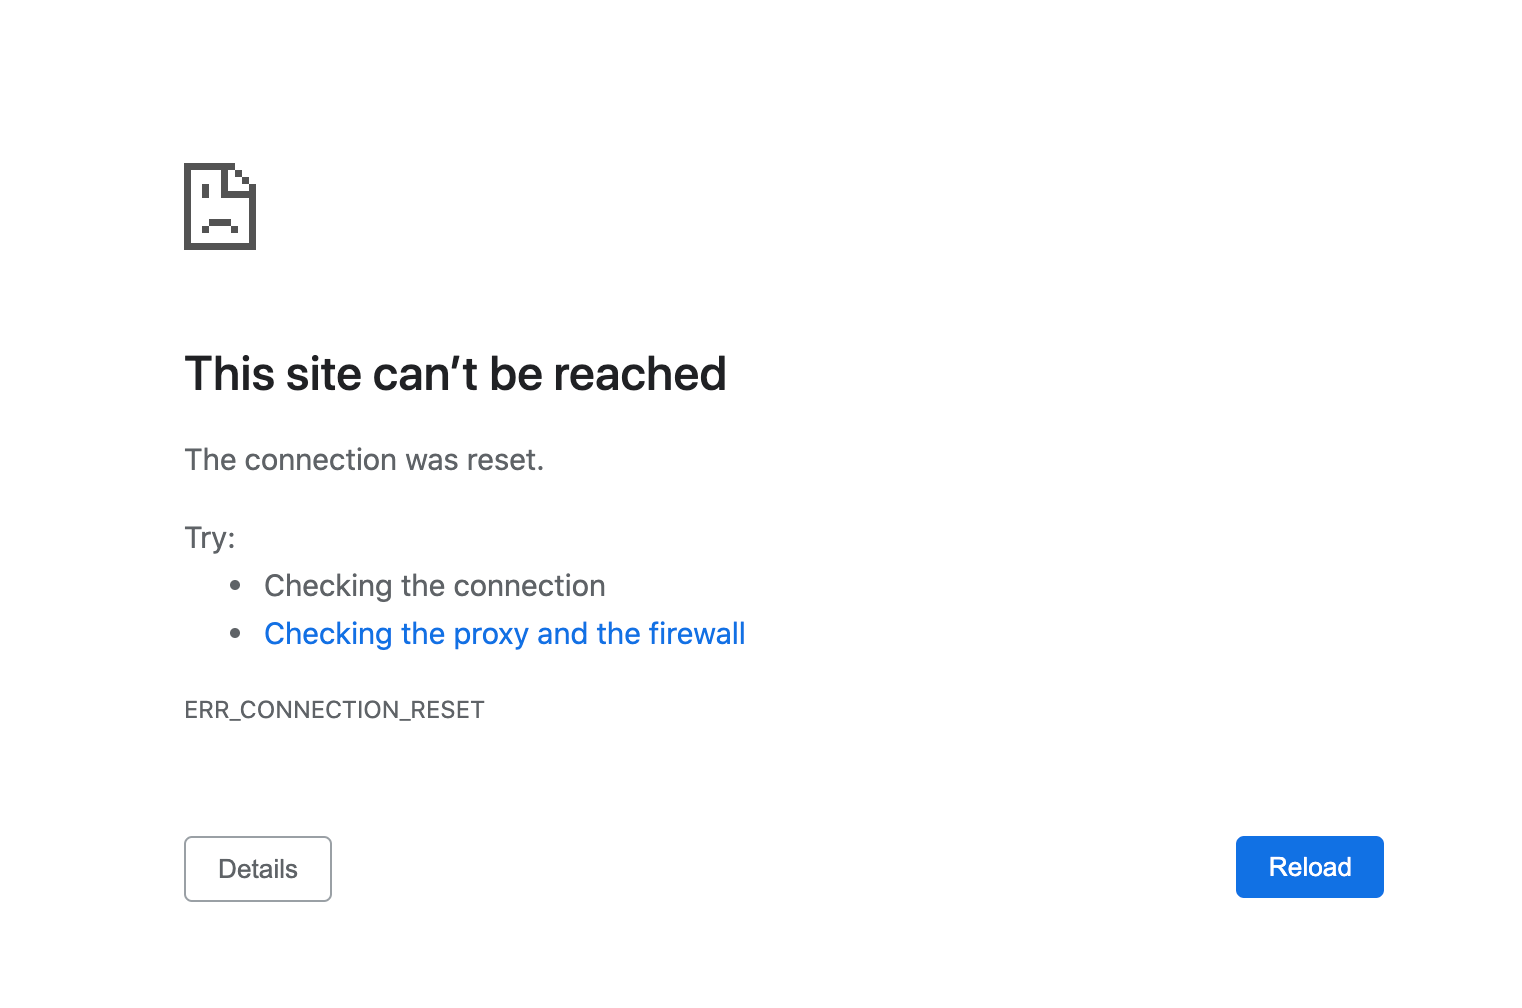Screen dimensions: 1522x1008
Task: Click the bullet before the proxy link
Action: pos(235,633)
